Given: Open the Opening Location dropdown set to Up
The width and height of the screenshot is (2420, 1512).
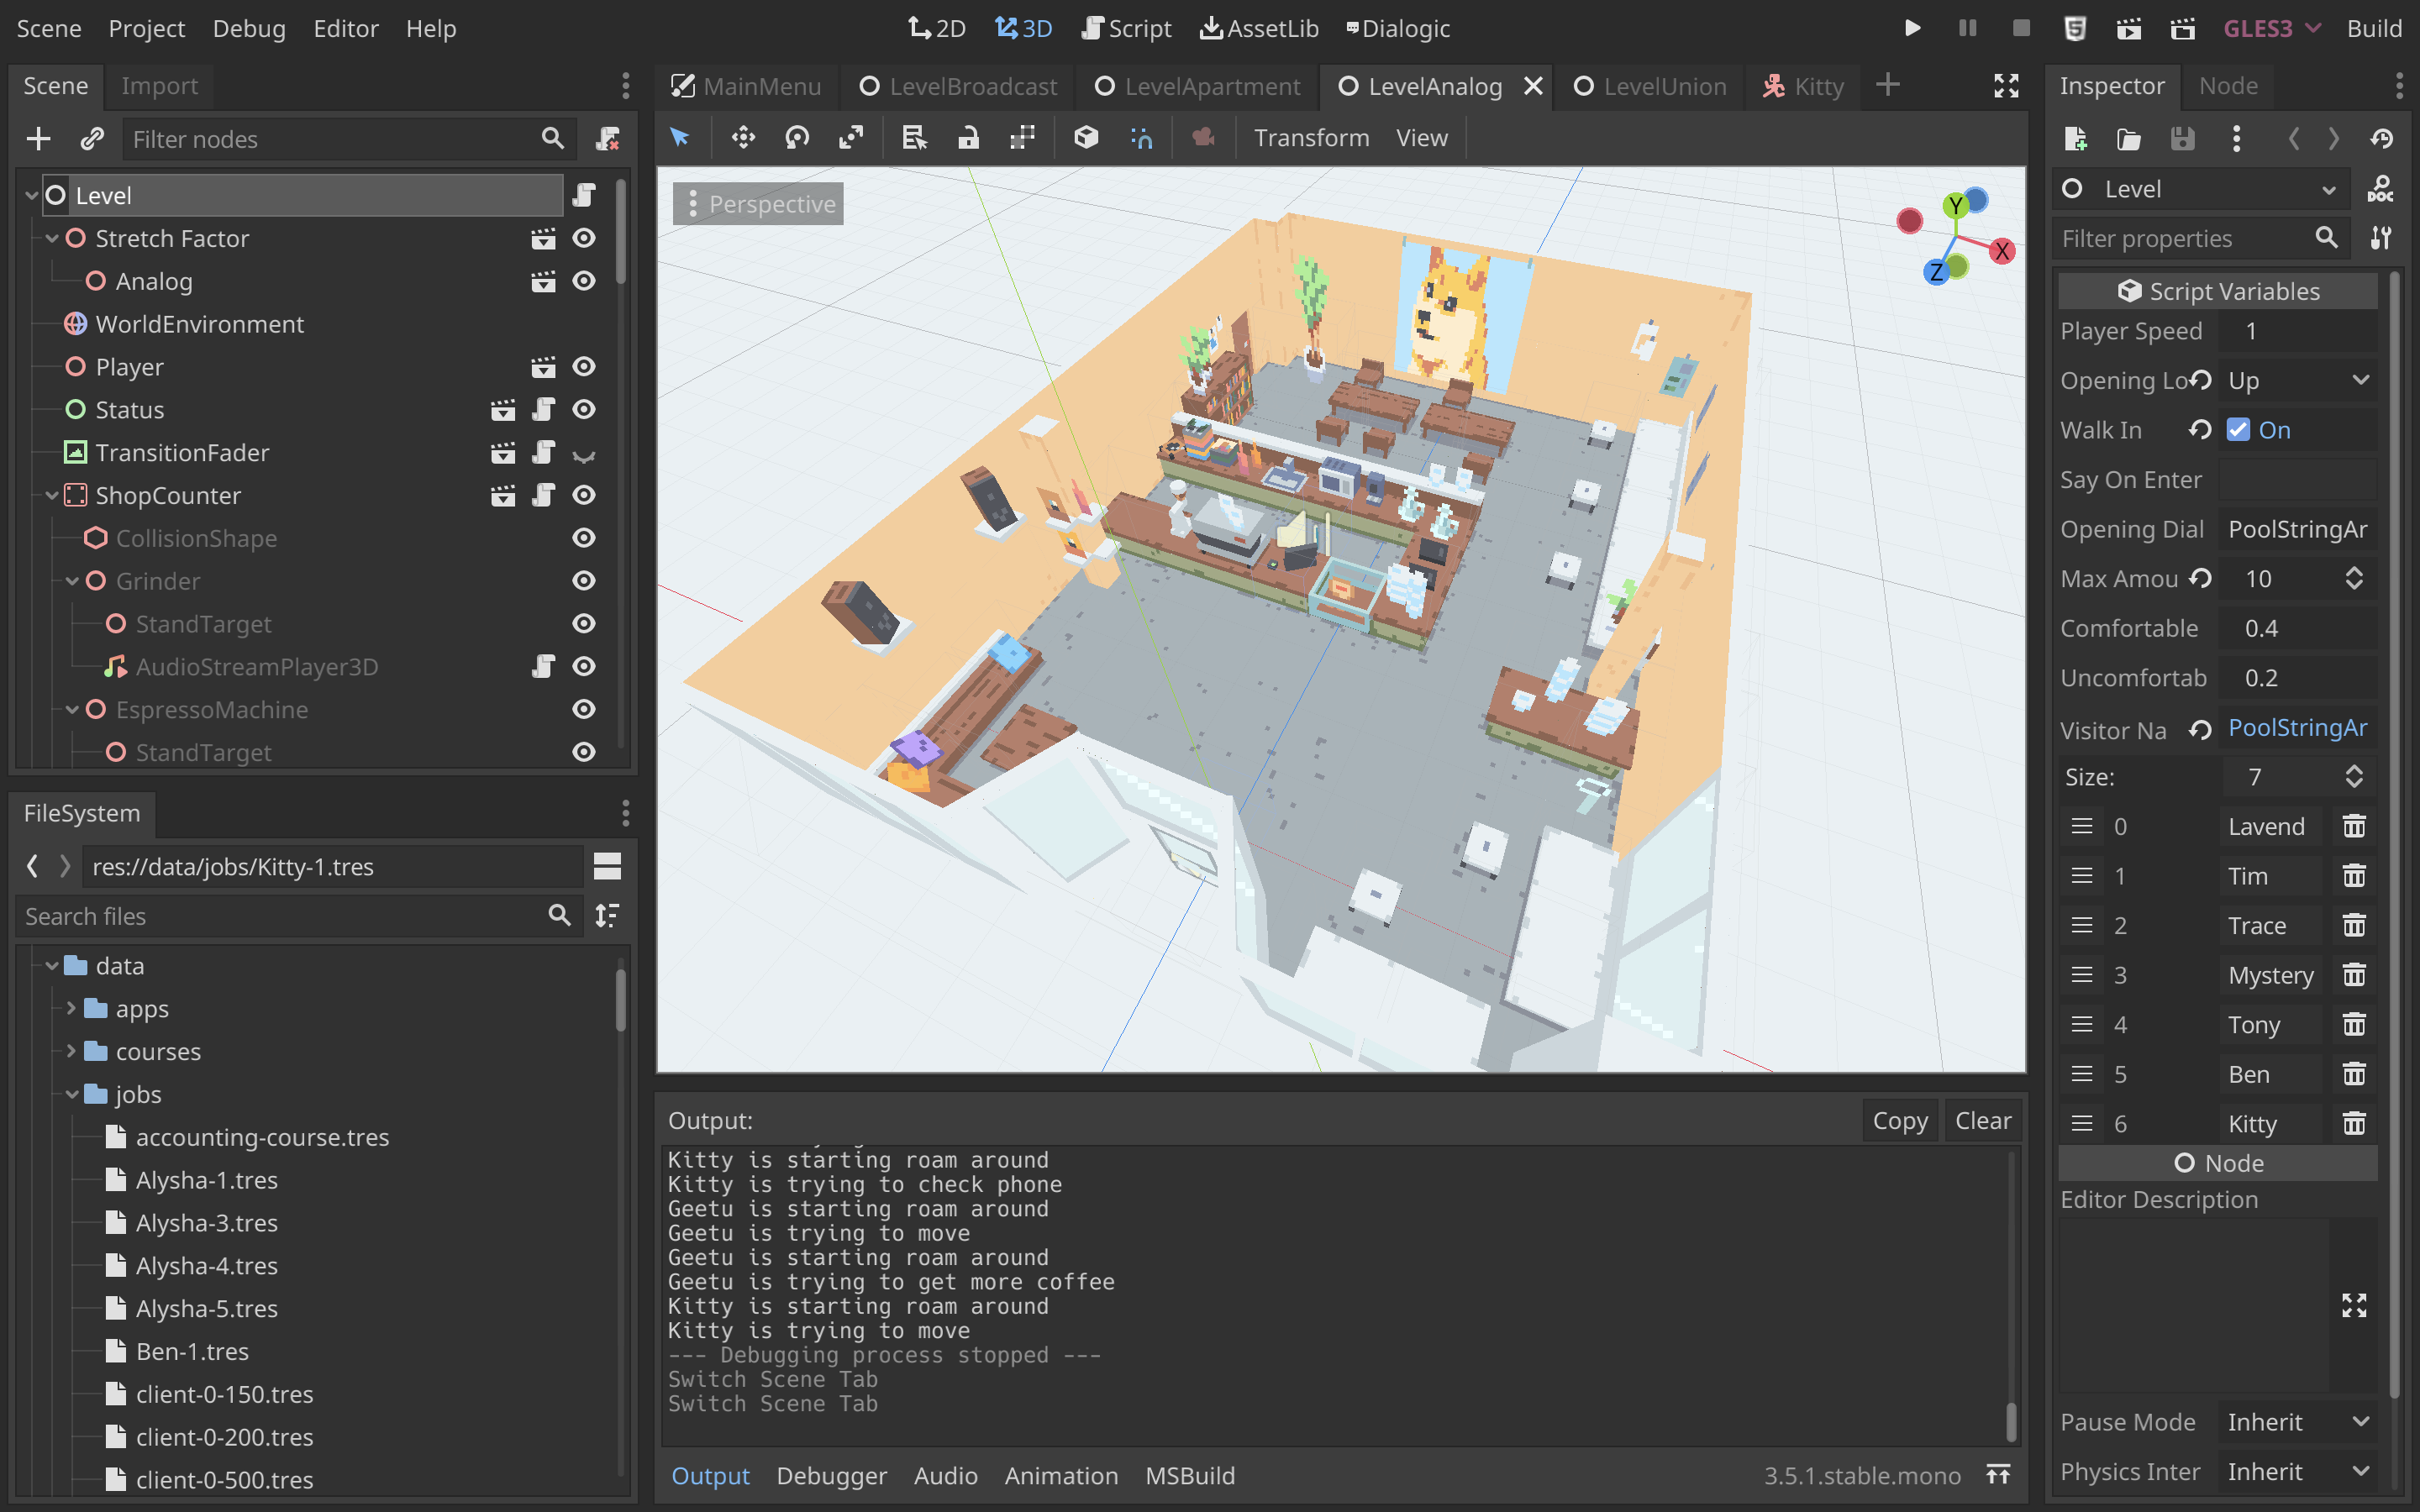Looking at the screenshot, I should (2298, 381).
